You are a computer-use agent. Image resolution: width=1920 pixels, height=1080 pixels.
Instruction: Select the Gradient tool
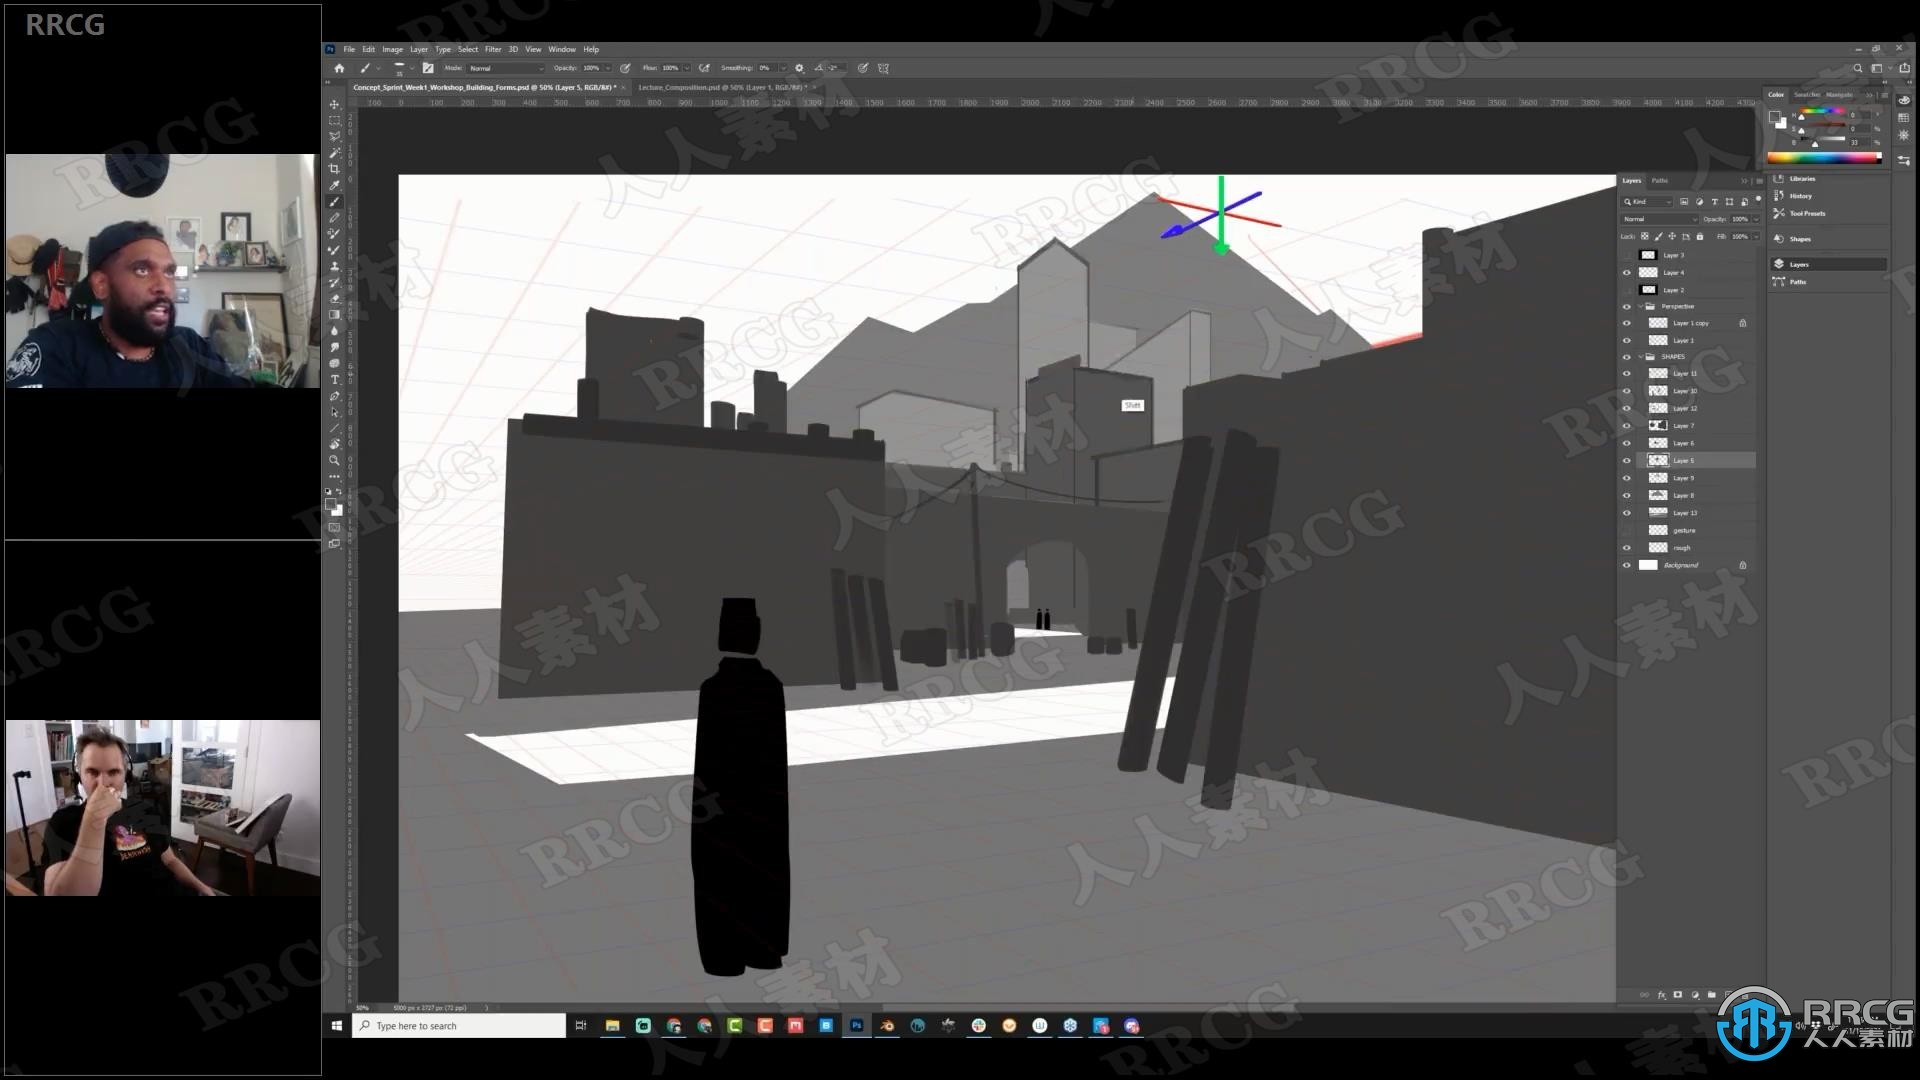click(334, 314)
